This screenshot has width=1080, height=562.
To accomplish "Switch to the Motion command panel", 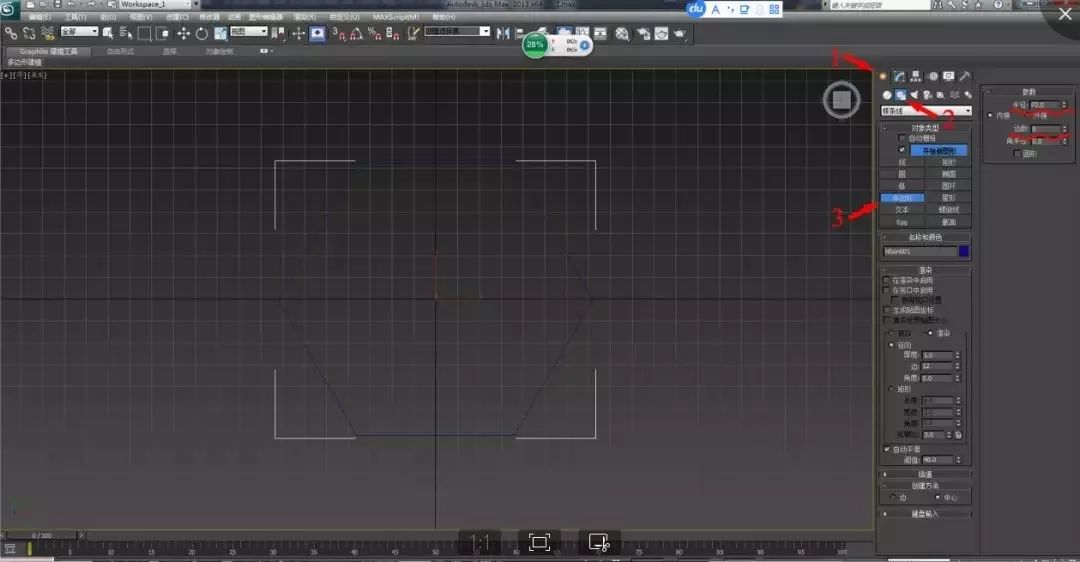I will pos(933,76).
